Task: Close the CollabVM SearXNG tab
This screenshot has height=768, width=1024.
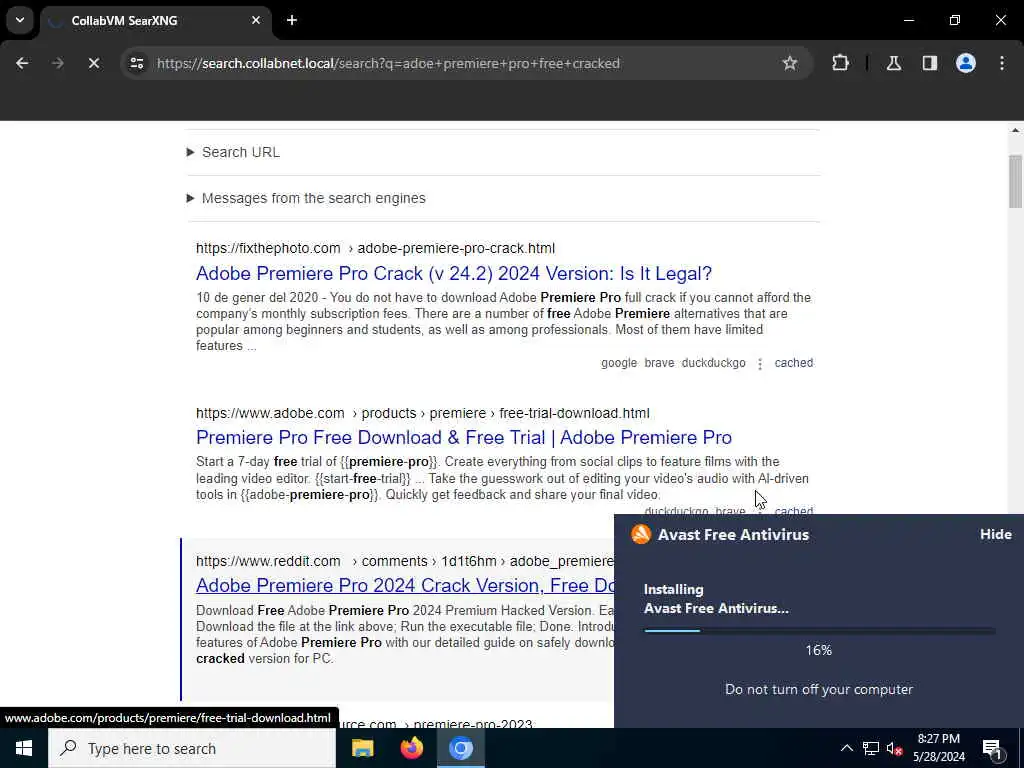Action: [x=256, y=20]
